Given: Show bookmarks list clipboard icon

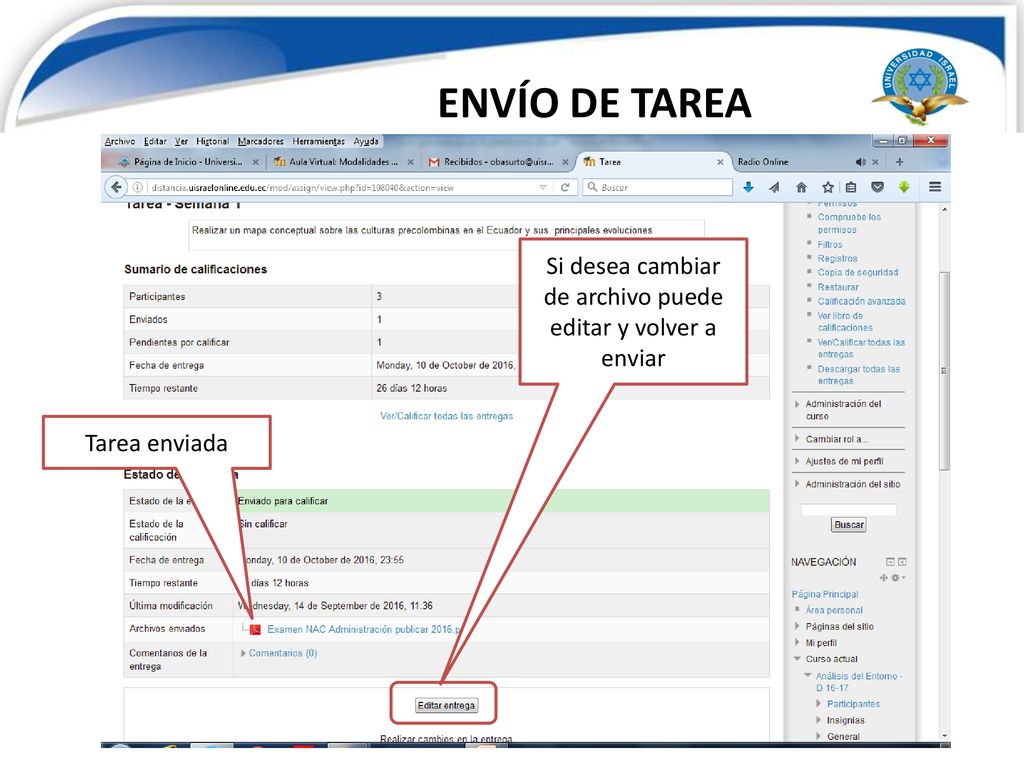Looking at the screenshot, I should [851, 187].
